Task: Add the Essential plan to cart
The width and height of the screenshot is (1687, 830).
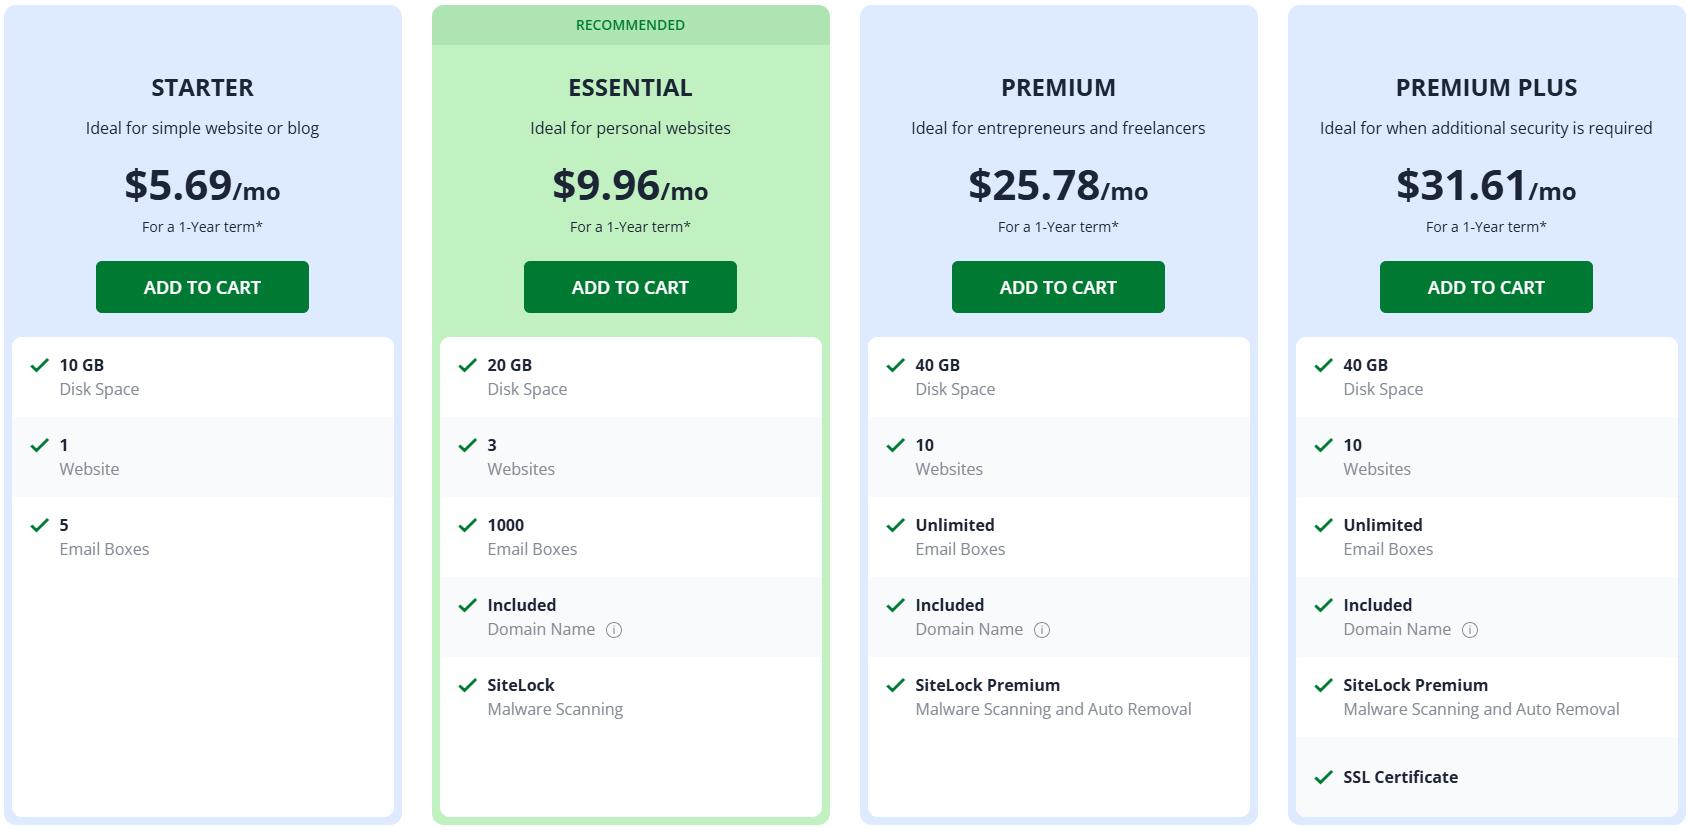Action: 630,287
